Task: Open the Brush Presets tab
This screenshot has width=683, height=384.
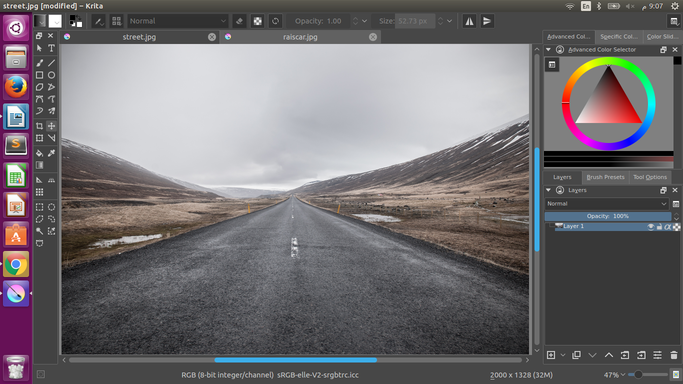Action: (605, 177)
